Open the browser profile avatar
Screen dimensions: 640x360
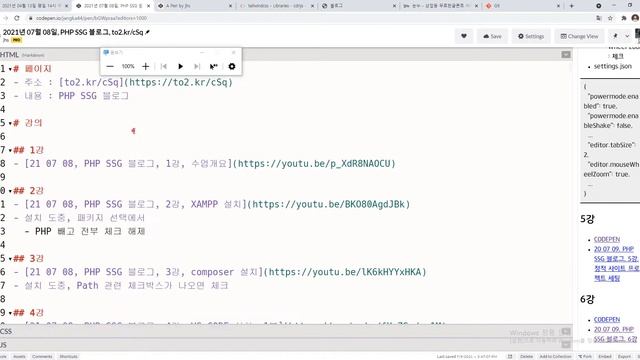click(x=635, y=18)
